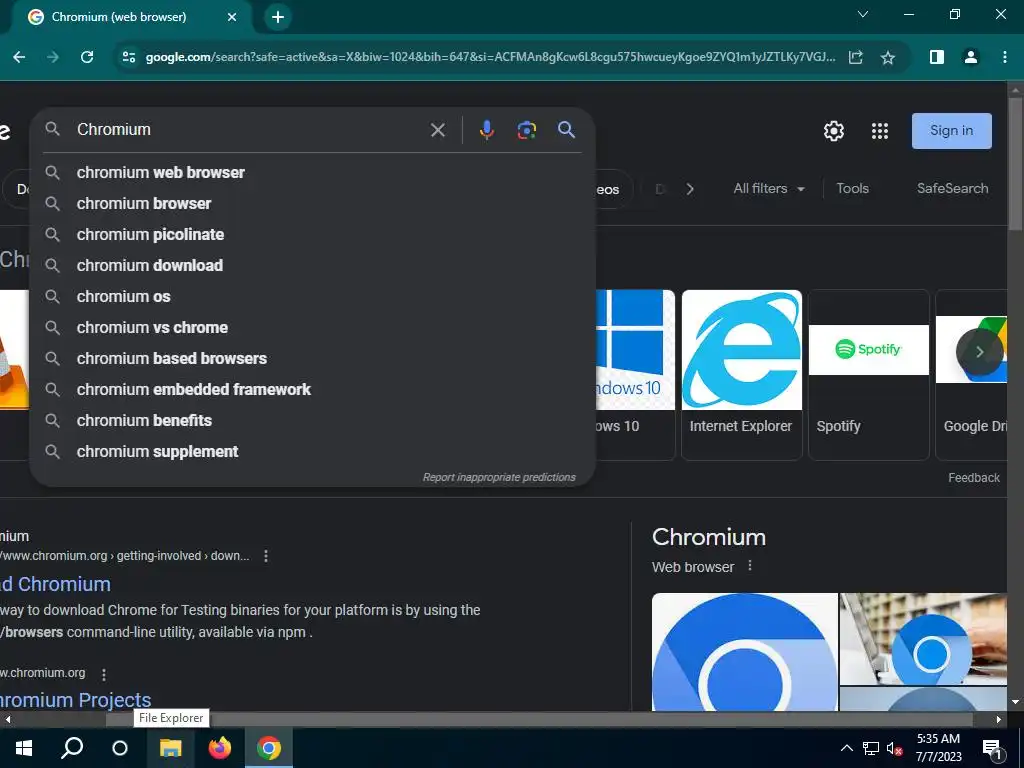
Task: Open the Download Chromium result link
Action: click(x=55, y=584)
